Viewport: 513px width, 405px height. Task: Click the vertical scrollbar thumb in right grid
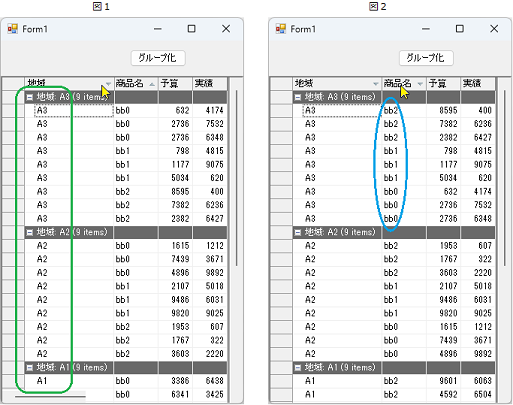(505, 178)
